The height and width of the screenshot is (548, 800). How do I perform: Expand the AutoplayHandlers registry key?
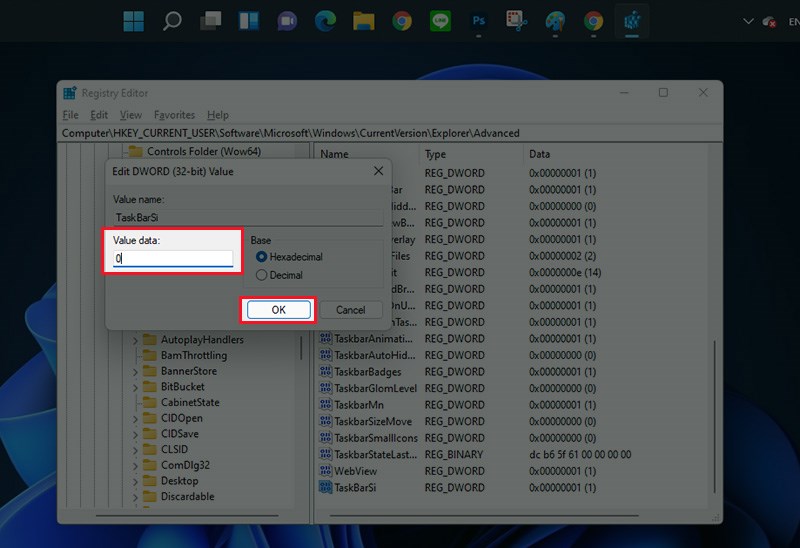point(136,340)
